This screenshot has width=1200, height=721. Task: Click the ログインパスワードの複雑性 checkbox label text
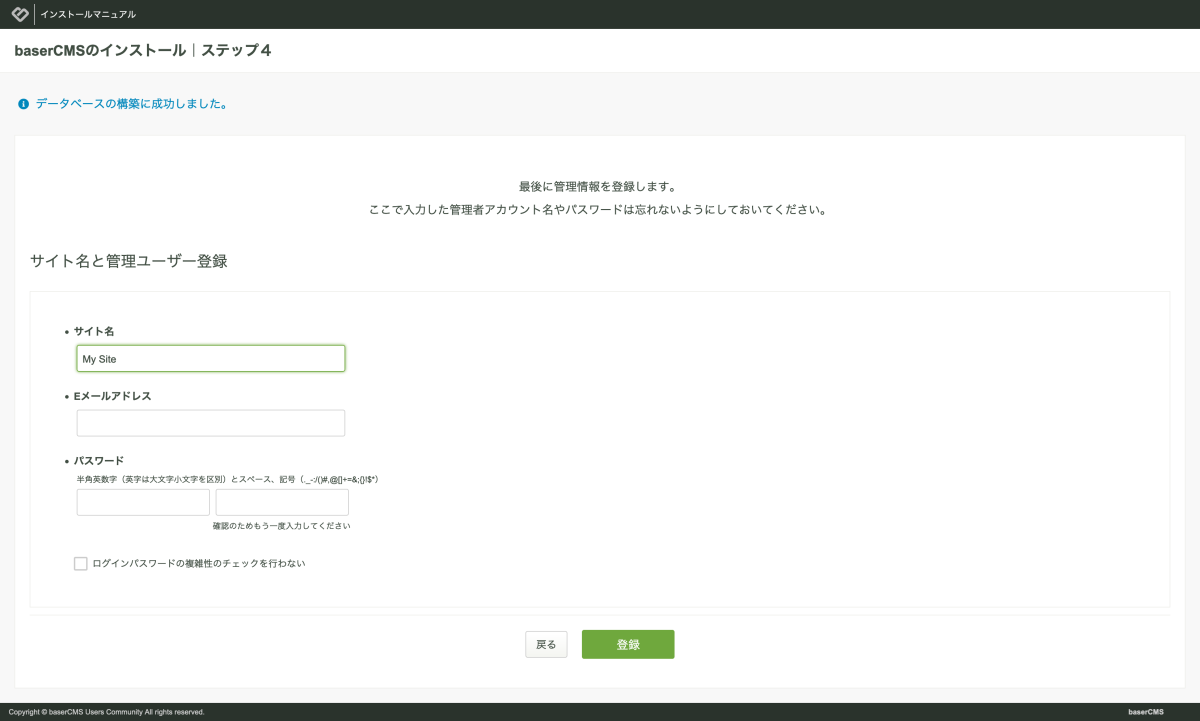coord(198,564)
